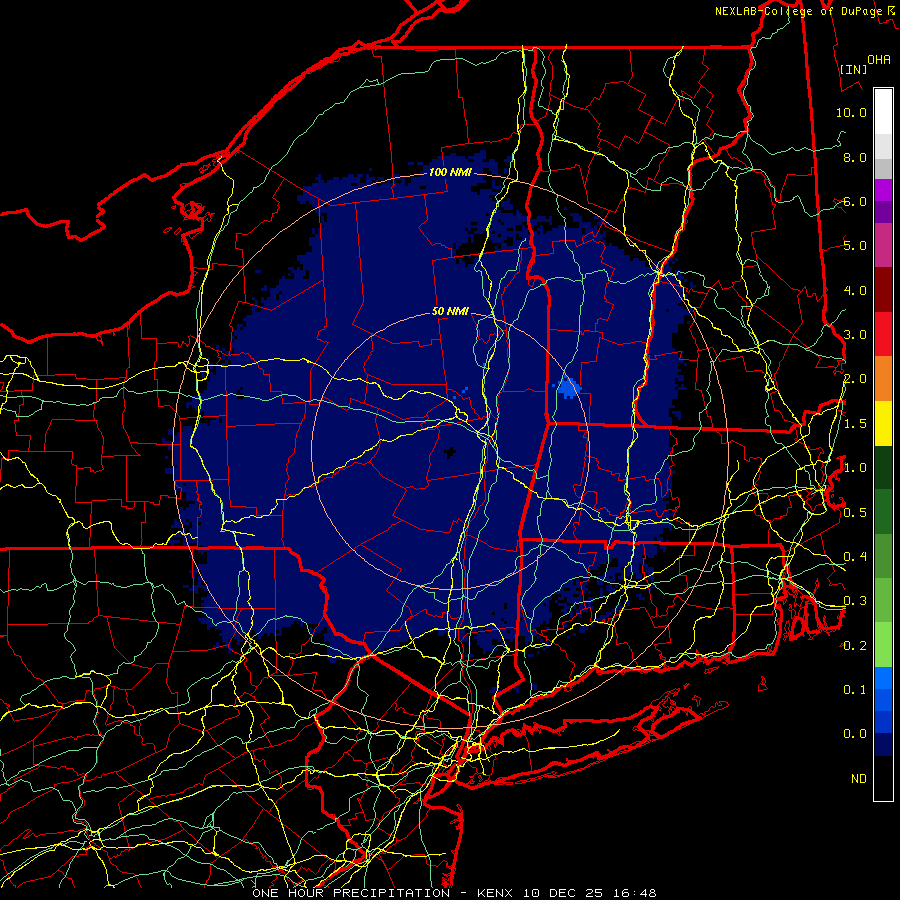The image size is (900, 900).
Task: Click the 8.0 legend value
Action: tap(855, 157)
